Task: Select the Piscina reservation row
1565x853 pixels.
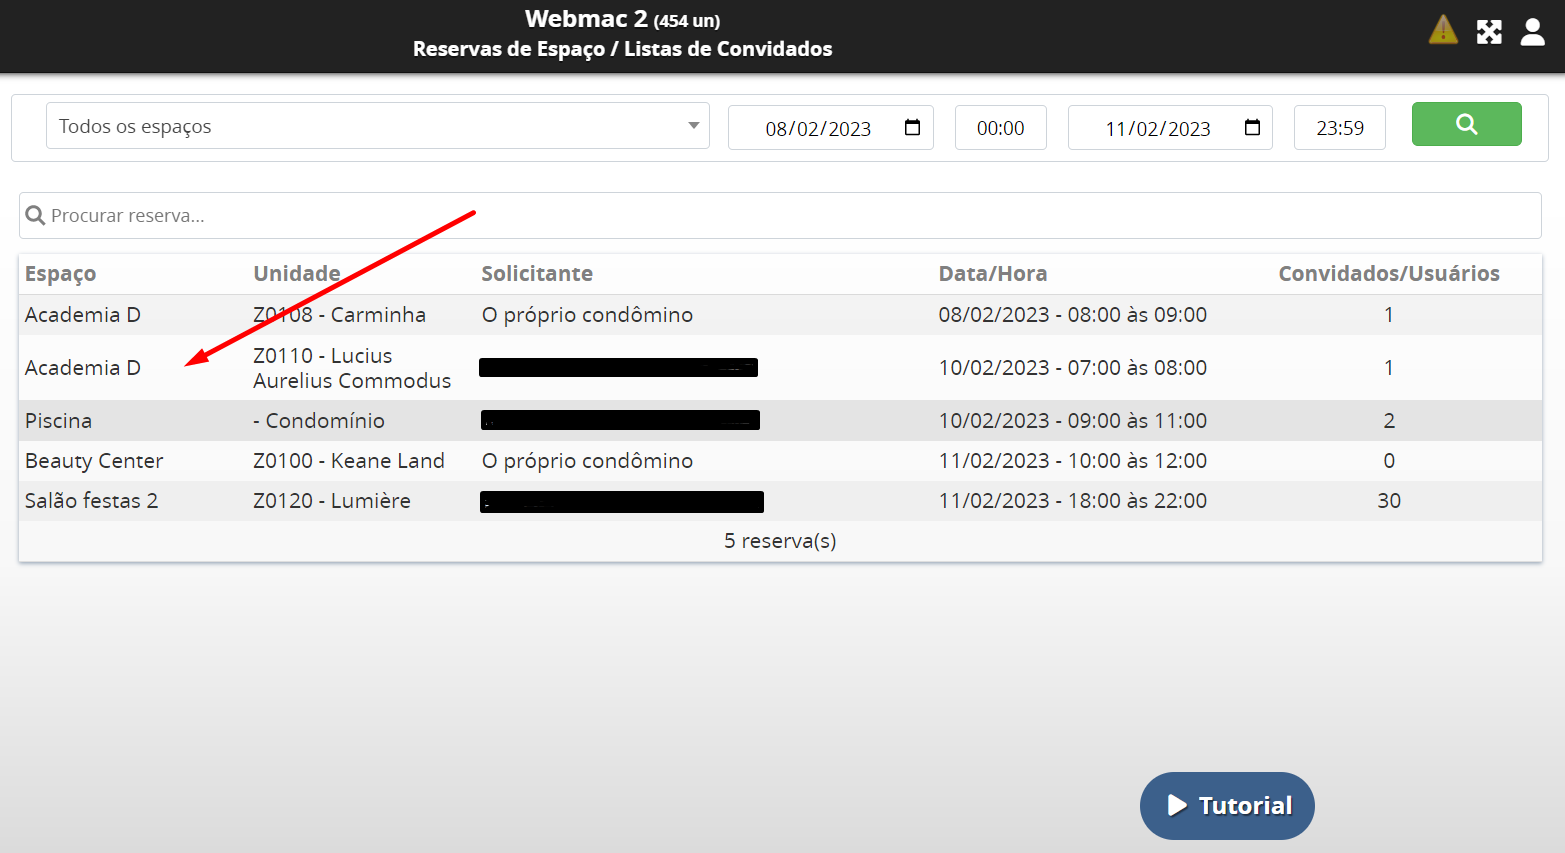Action: pos(59,421)
